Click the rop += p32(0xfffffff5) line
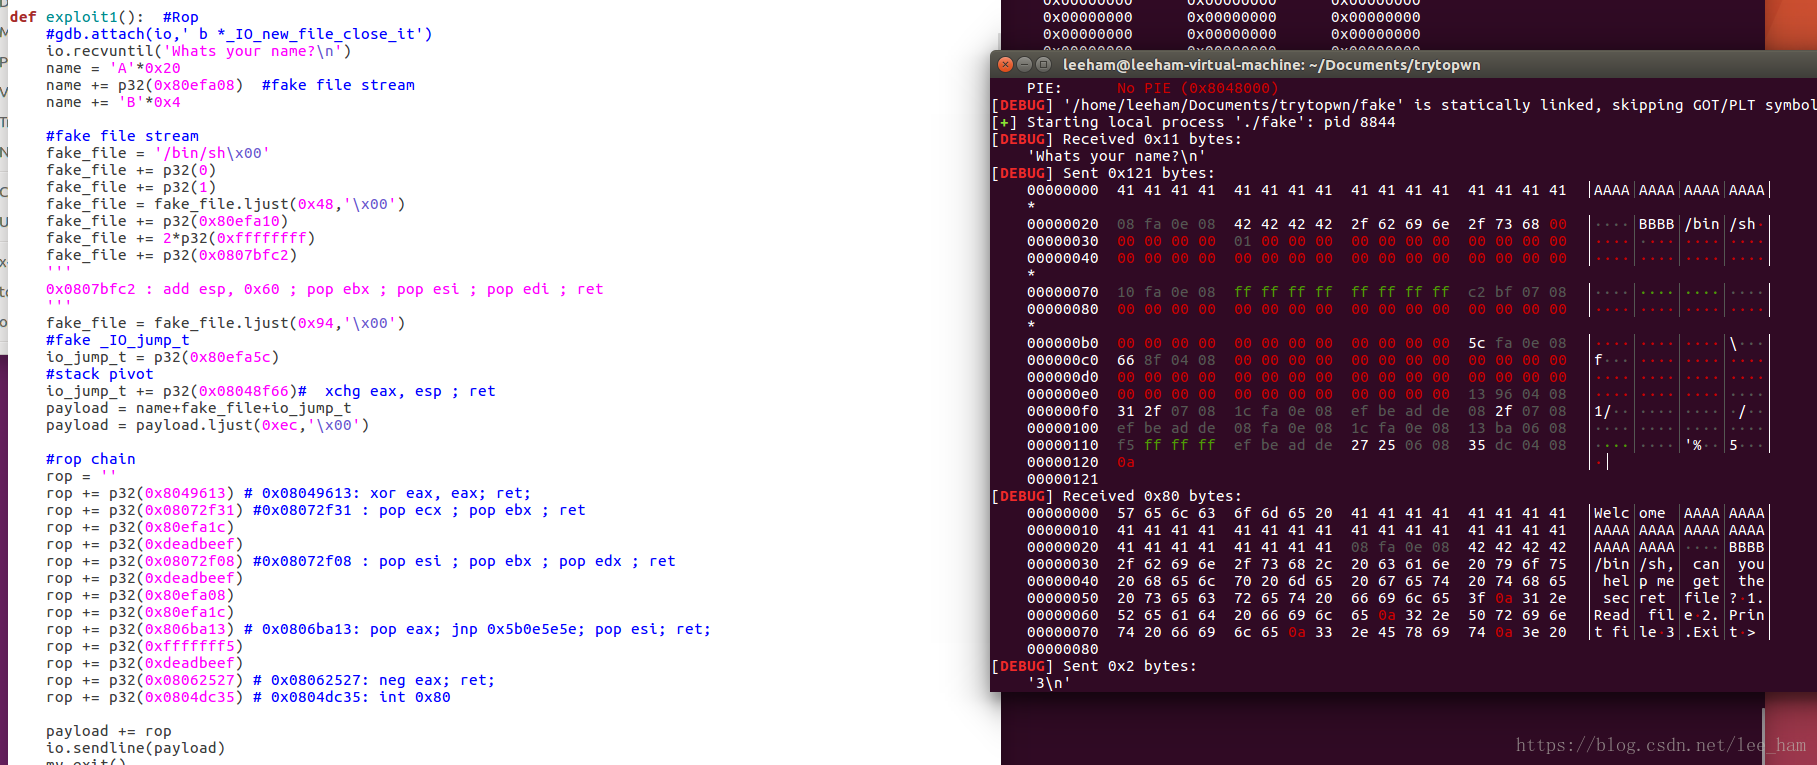 coord(144,646)
